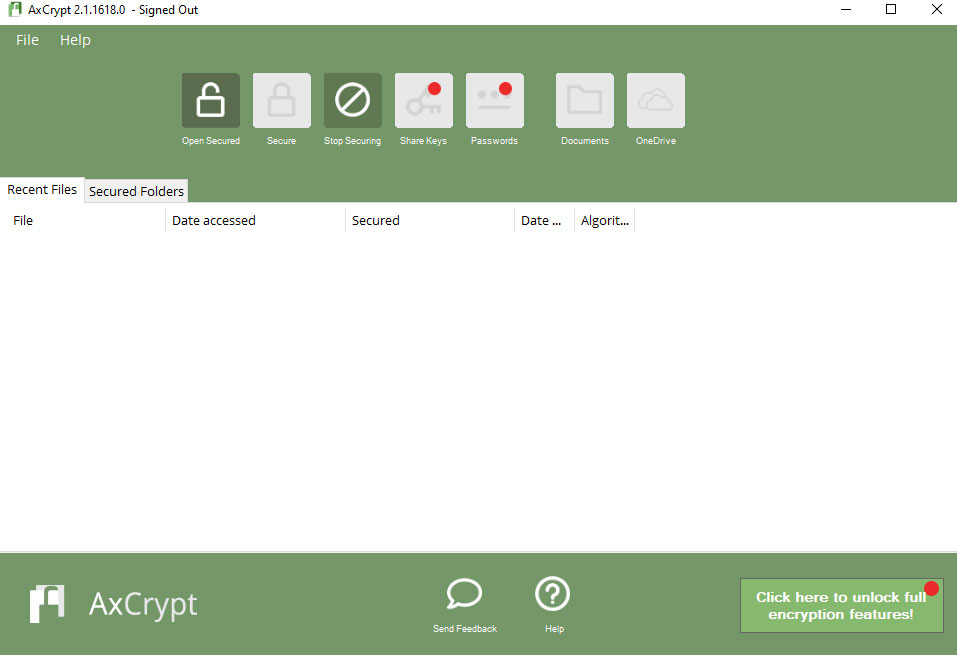Minimize the AxCrypt window

tap(846, 10)
